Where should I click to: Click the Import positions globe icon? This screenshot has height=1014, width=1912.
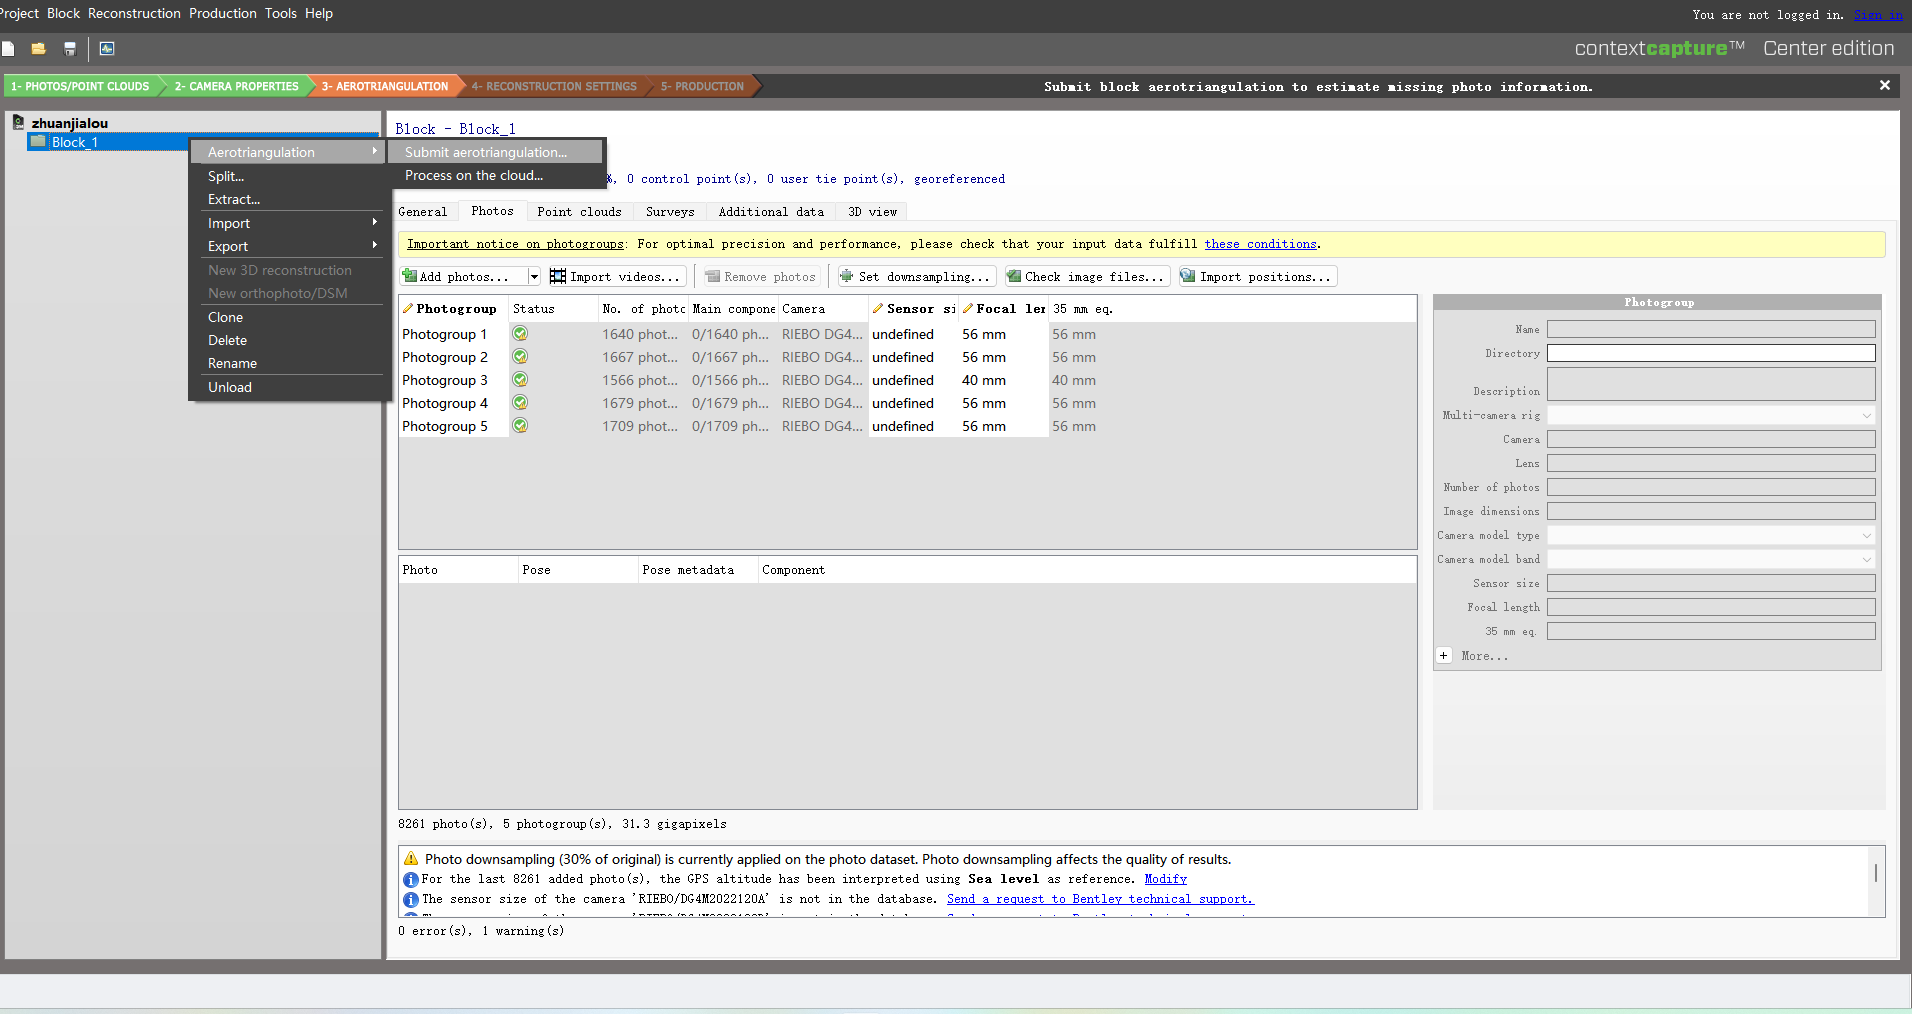1187,277
